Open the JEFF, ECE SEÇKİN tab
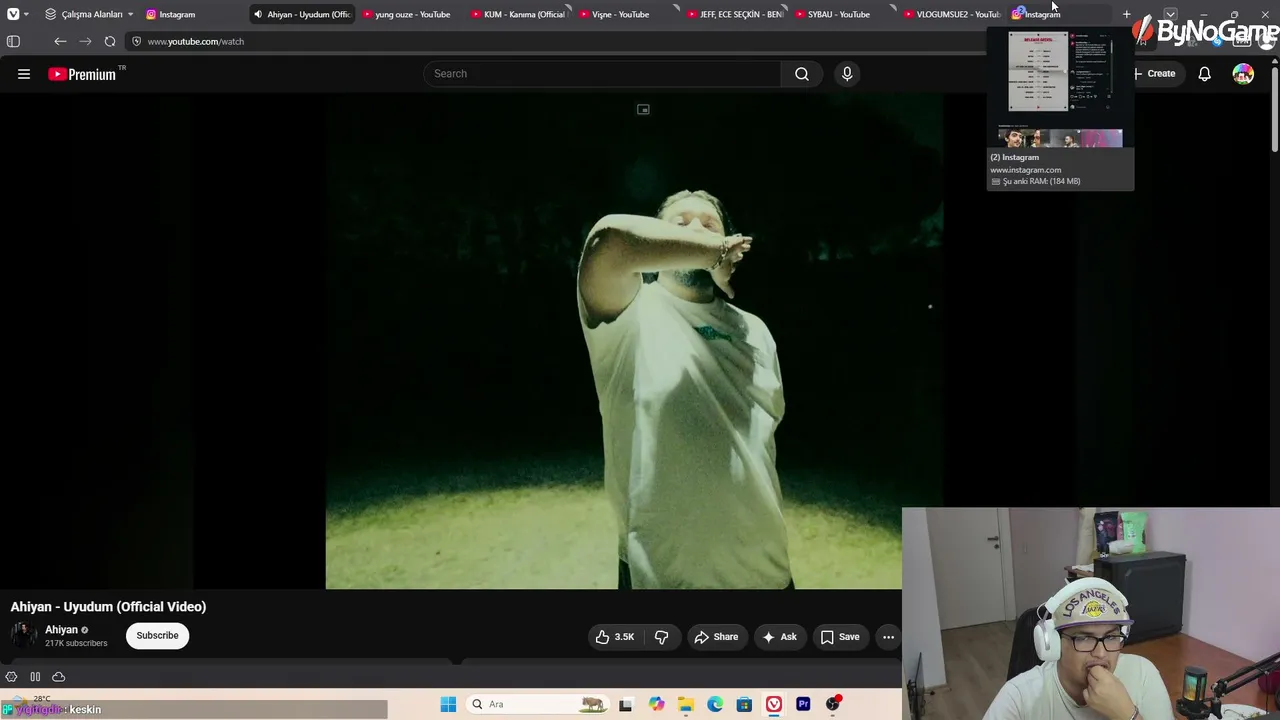The height and width of the screenshot is (720, 1280). 733,14
